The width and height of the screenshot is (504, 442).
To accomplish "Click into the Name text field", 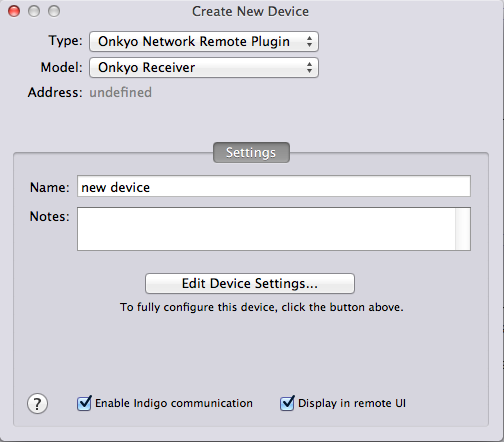I will [x=274, y=186].
